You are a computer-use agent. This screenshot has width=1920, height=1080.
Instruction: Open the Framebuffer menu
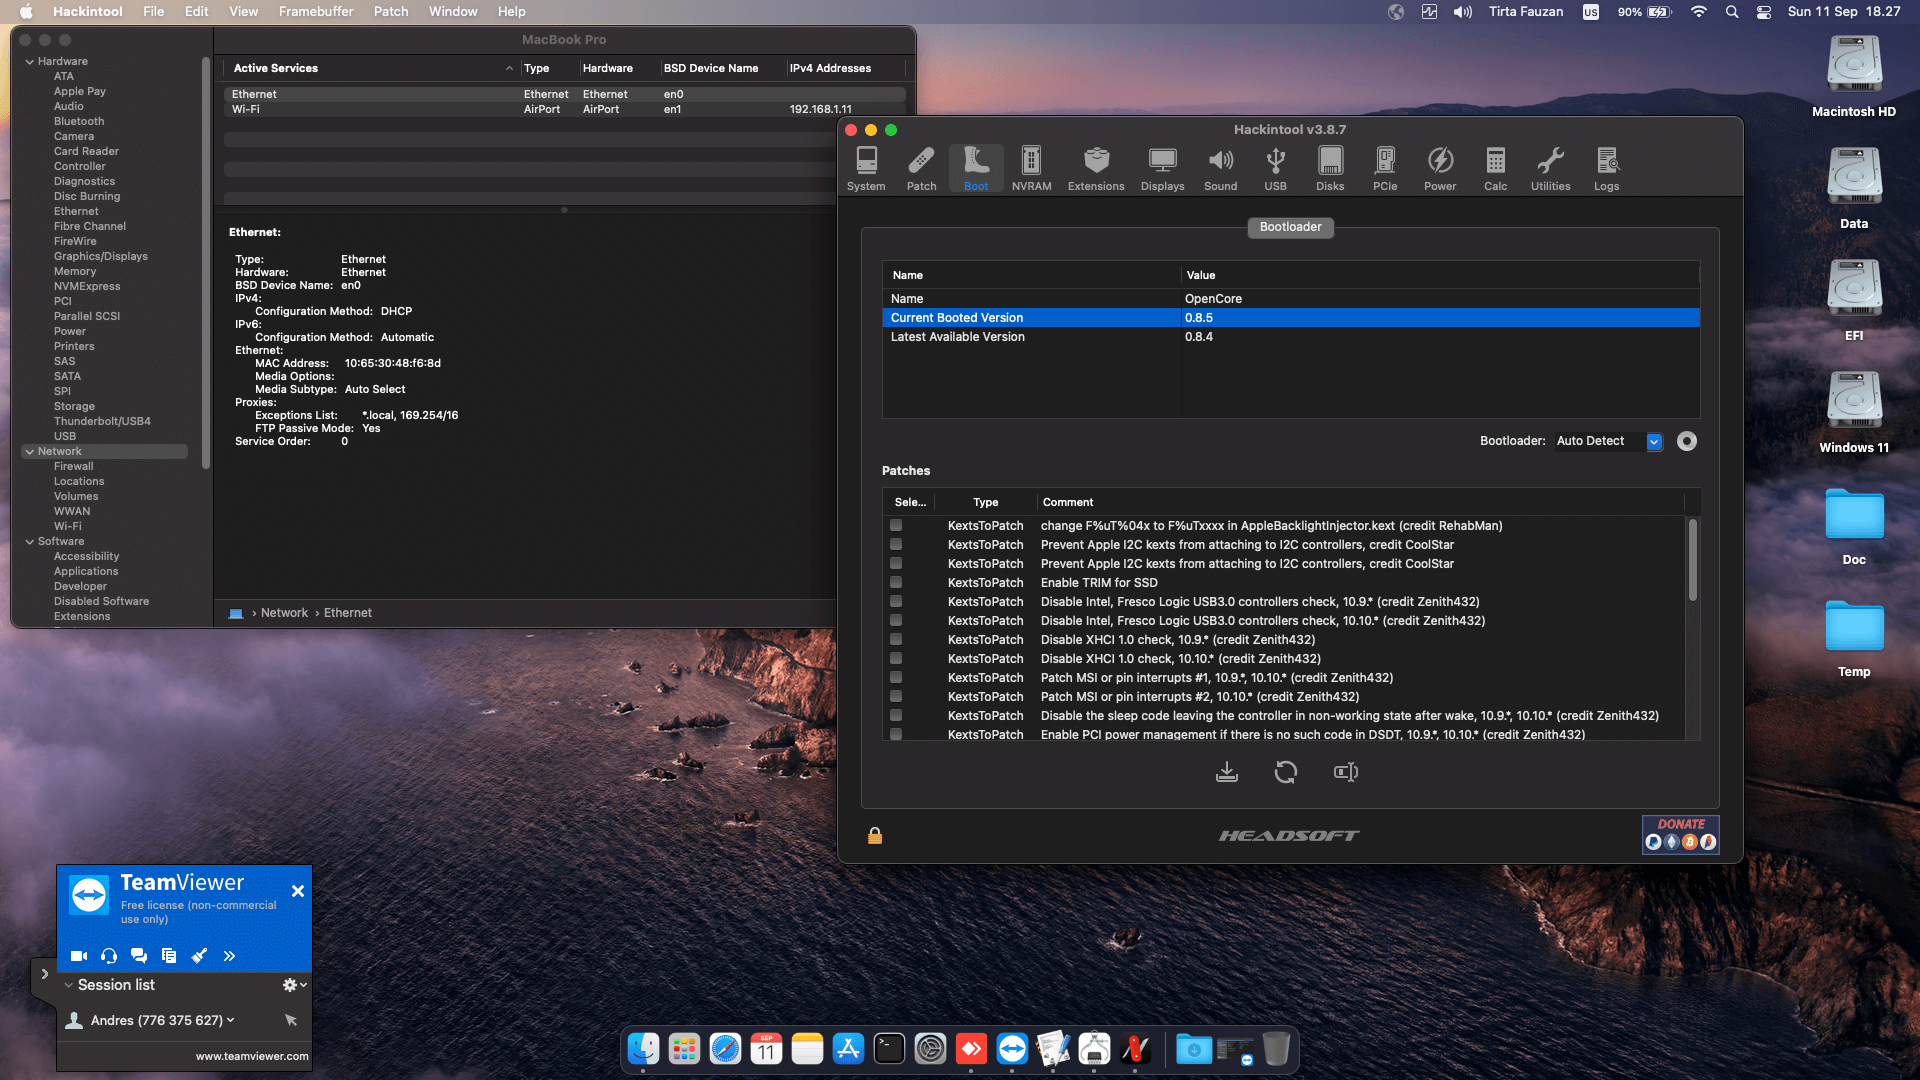tap(316, 11)
